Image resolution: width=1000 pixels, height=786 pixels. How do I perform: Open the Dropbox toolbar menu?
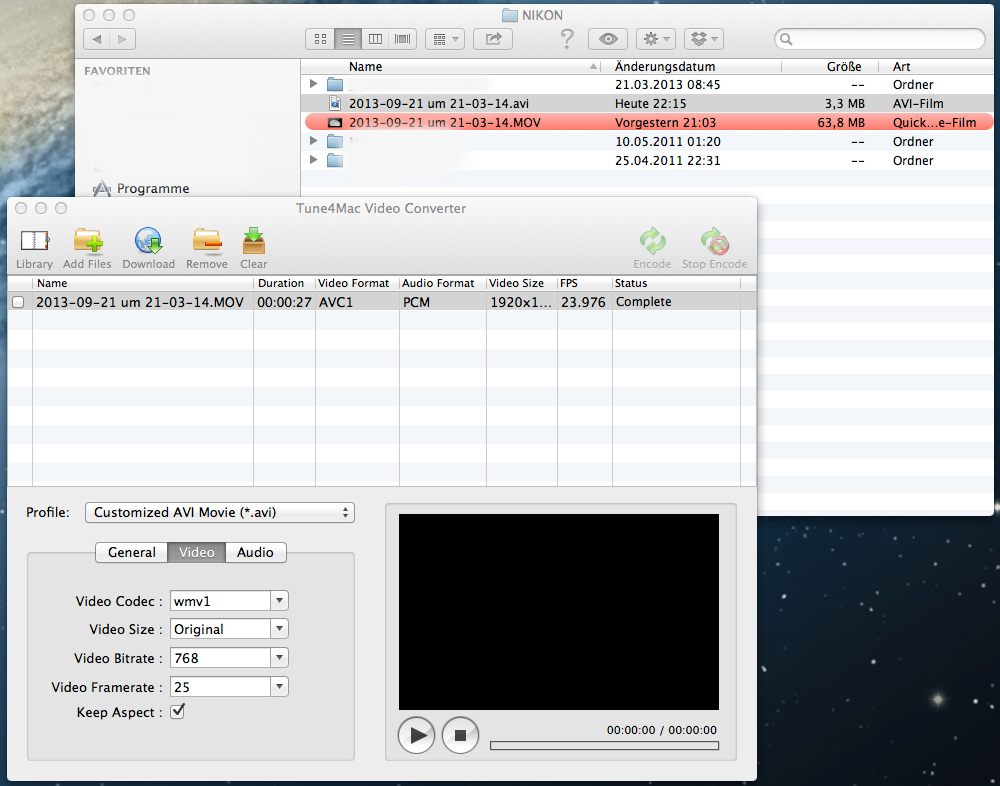703,39
